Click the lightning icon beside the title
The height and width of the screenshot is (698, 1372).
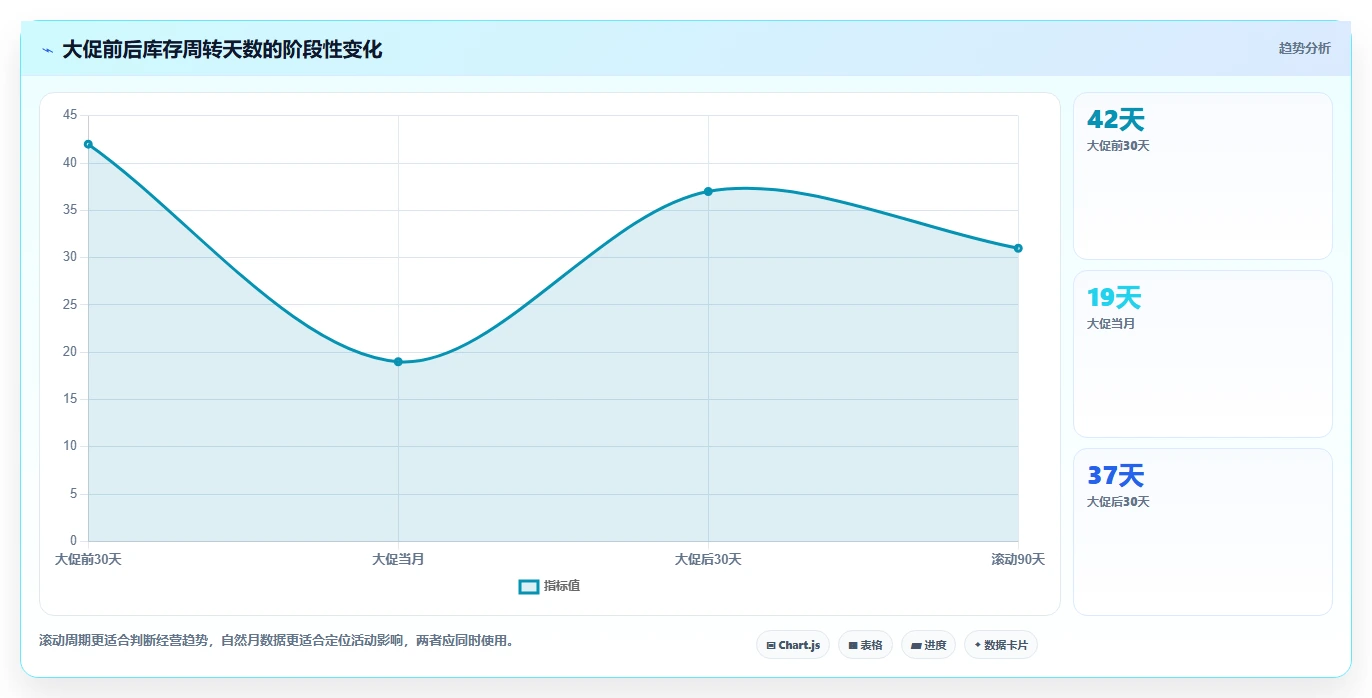(x=47, y=50)
